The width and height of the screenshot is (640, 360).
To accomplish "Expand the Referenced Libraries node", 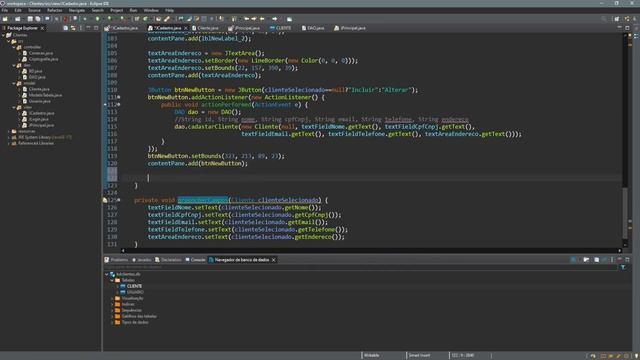I will click(x=9, y=144).
